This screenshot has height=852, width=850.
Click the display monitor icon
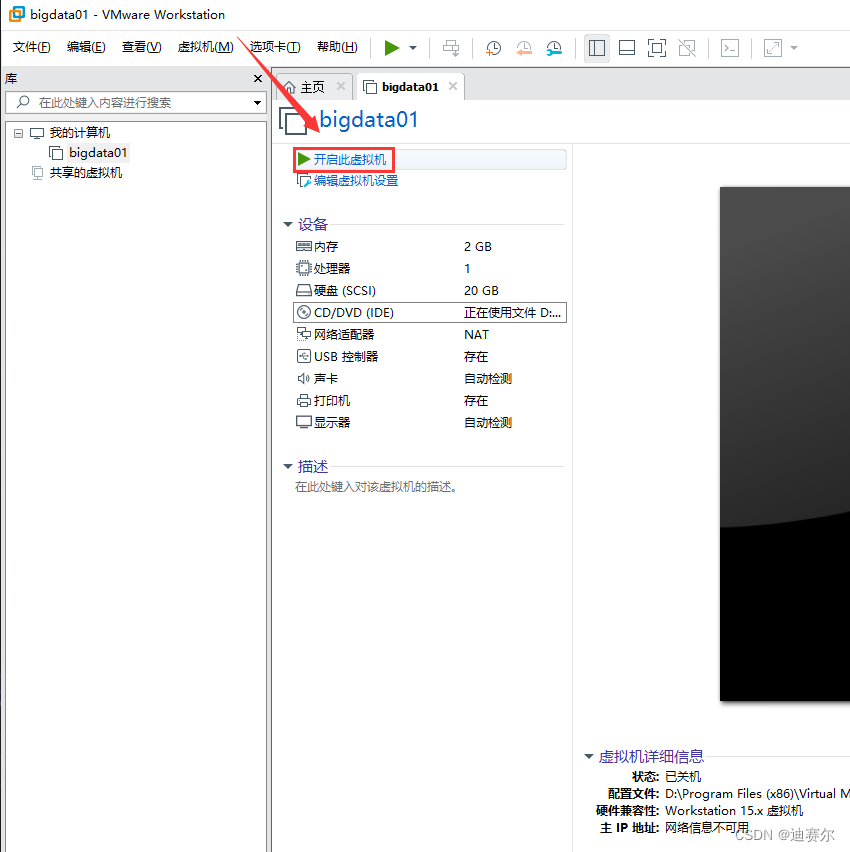303,423
